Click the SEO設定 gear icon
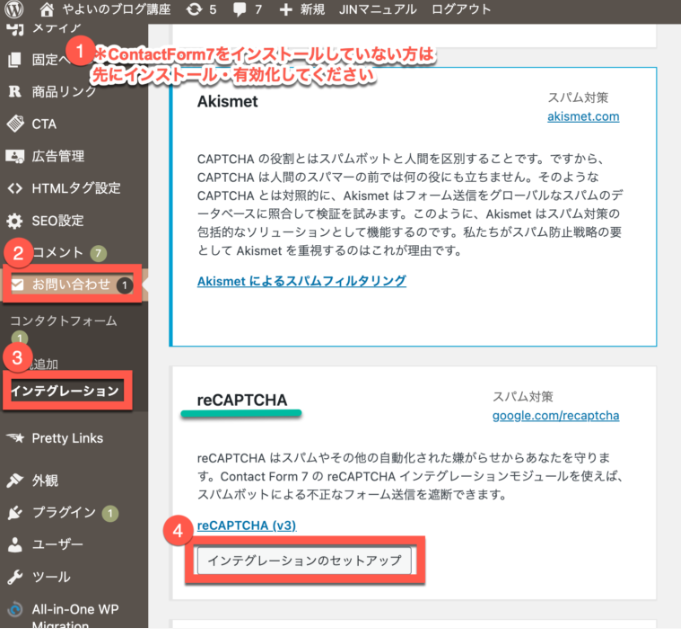 point(15,221)
